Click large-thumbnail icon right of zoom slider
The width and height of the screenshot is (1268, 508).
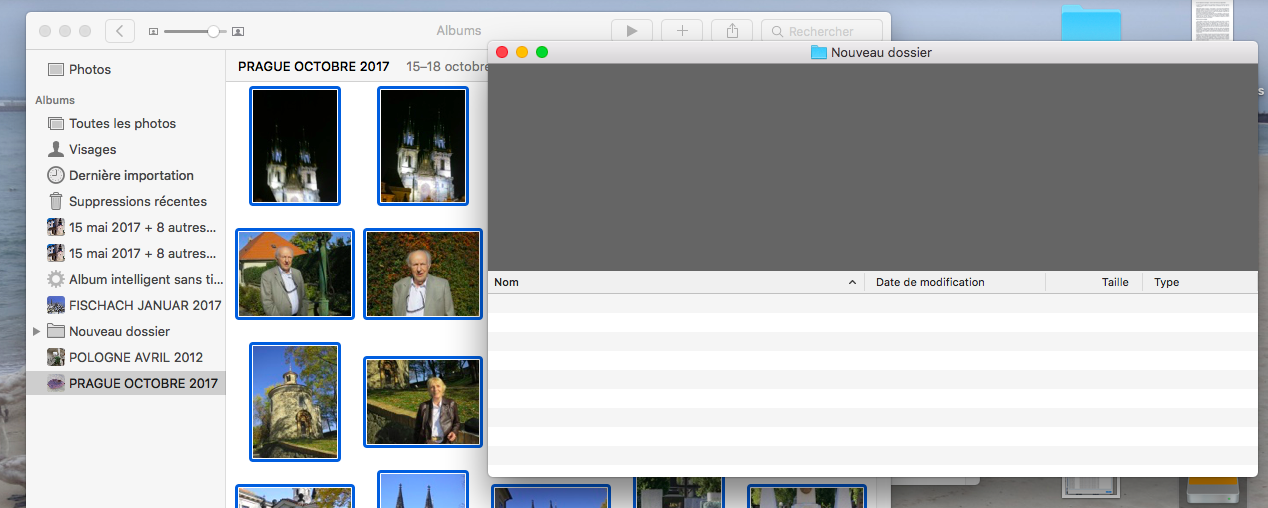tap(238, 32)
